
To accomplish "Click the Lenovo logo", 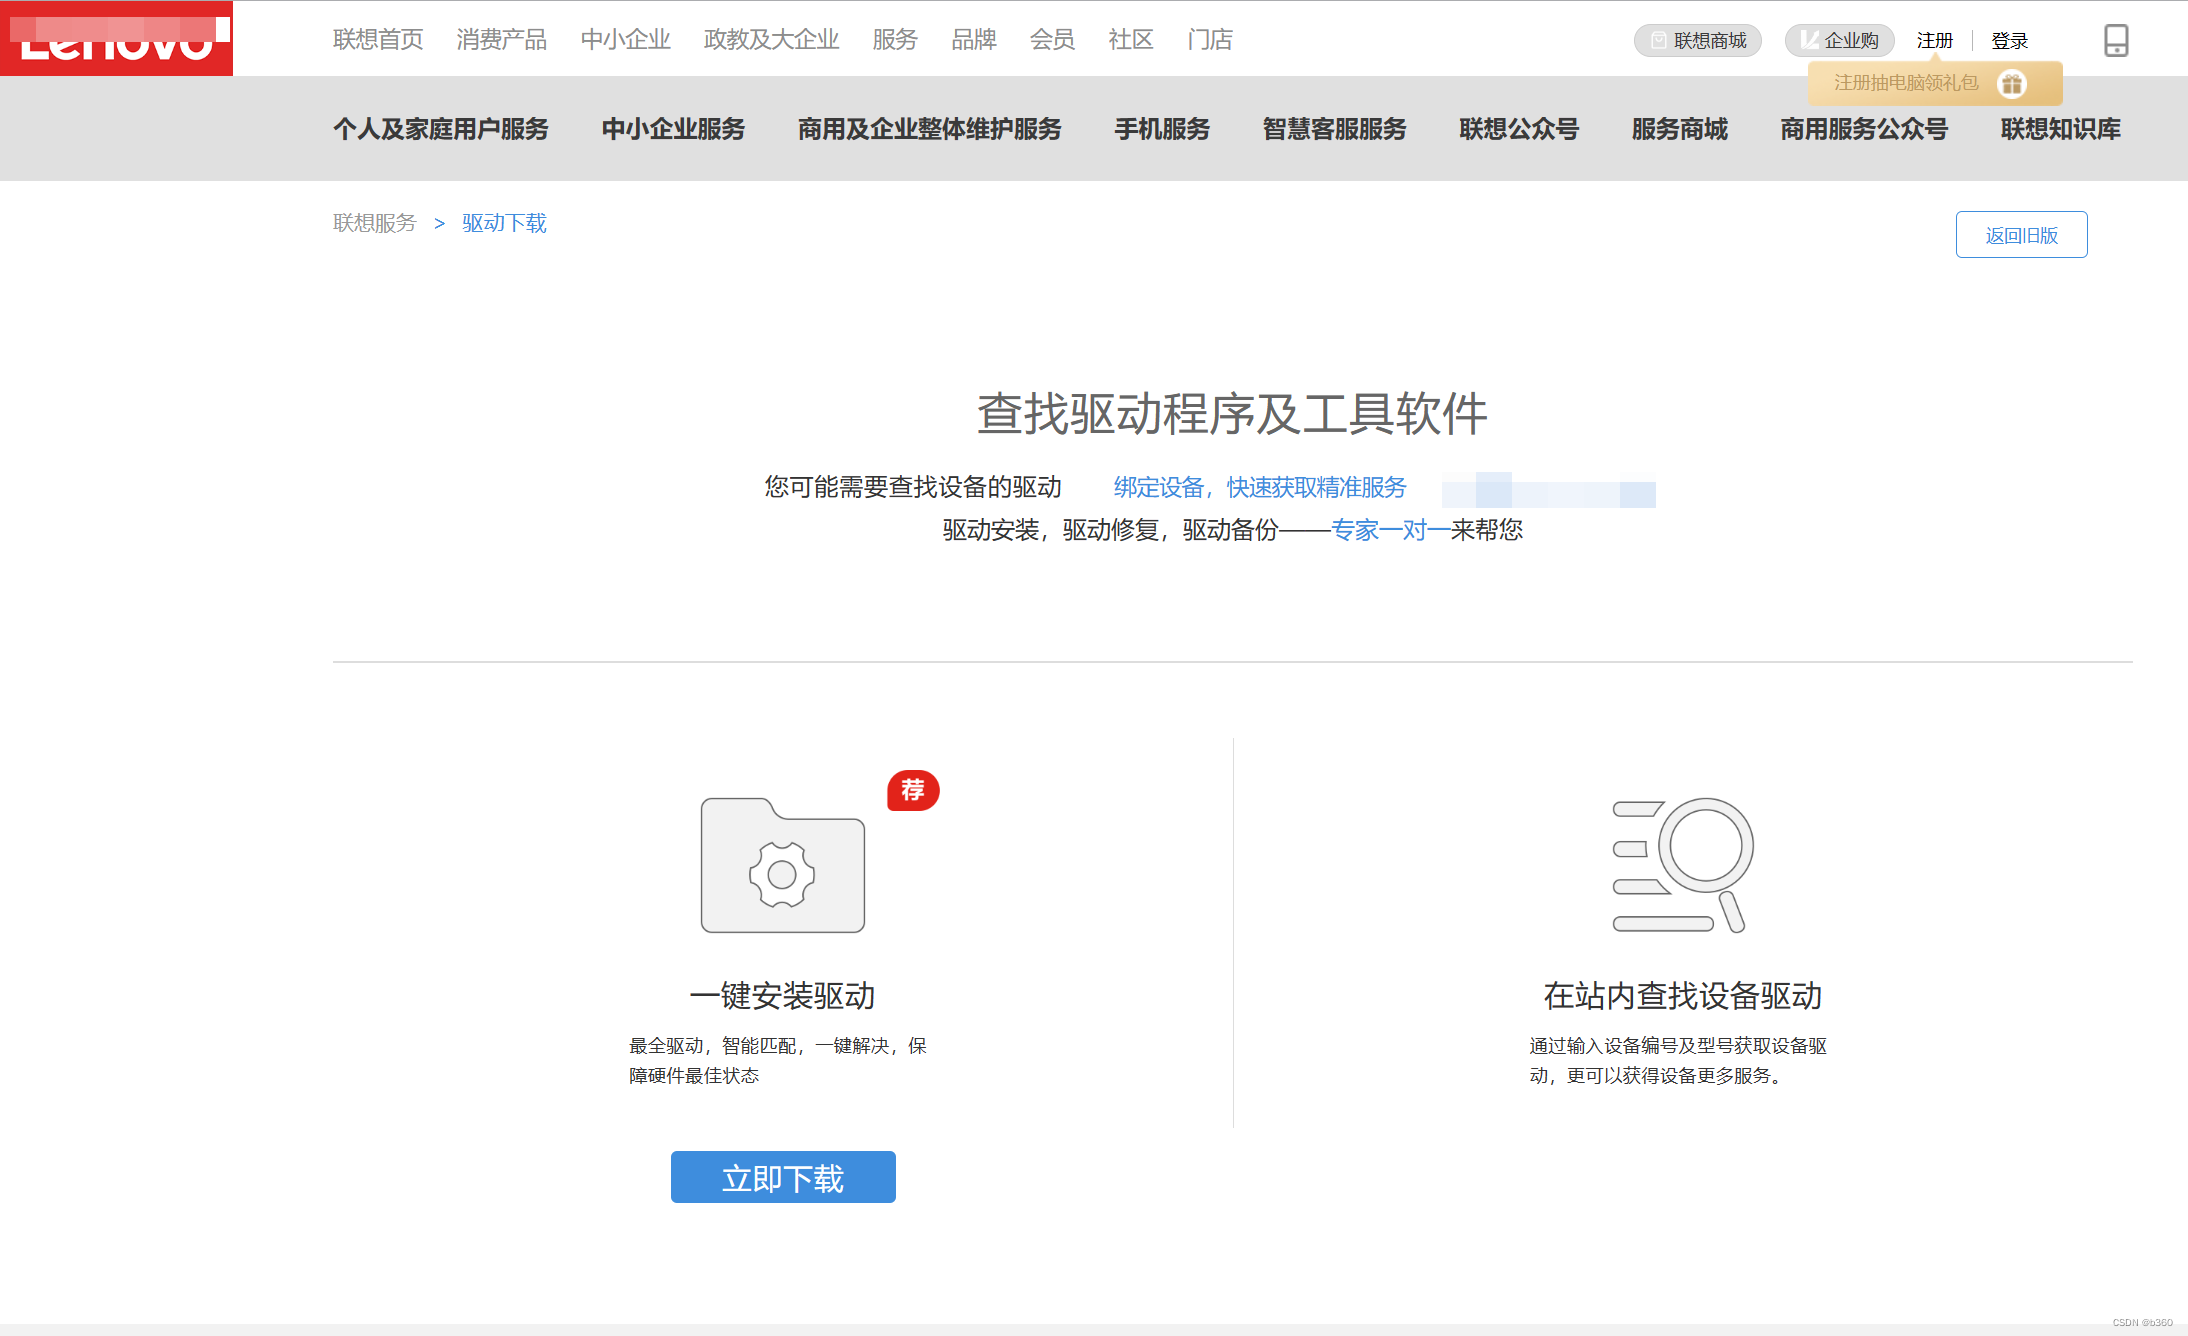I will (x=116, y=39).
